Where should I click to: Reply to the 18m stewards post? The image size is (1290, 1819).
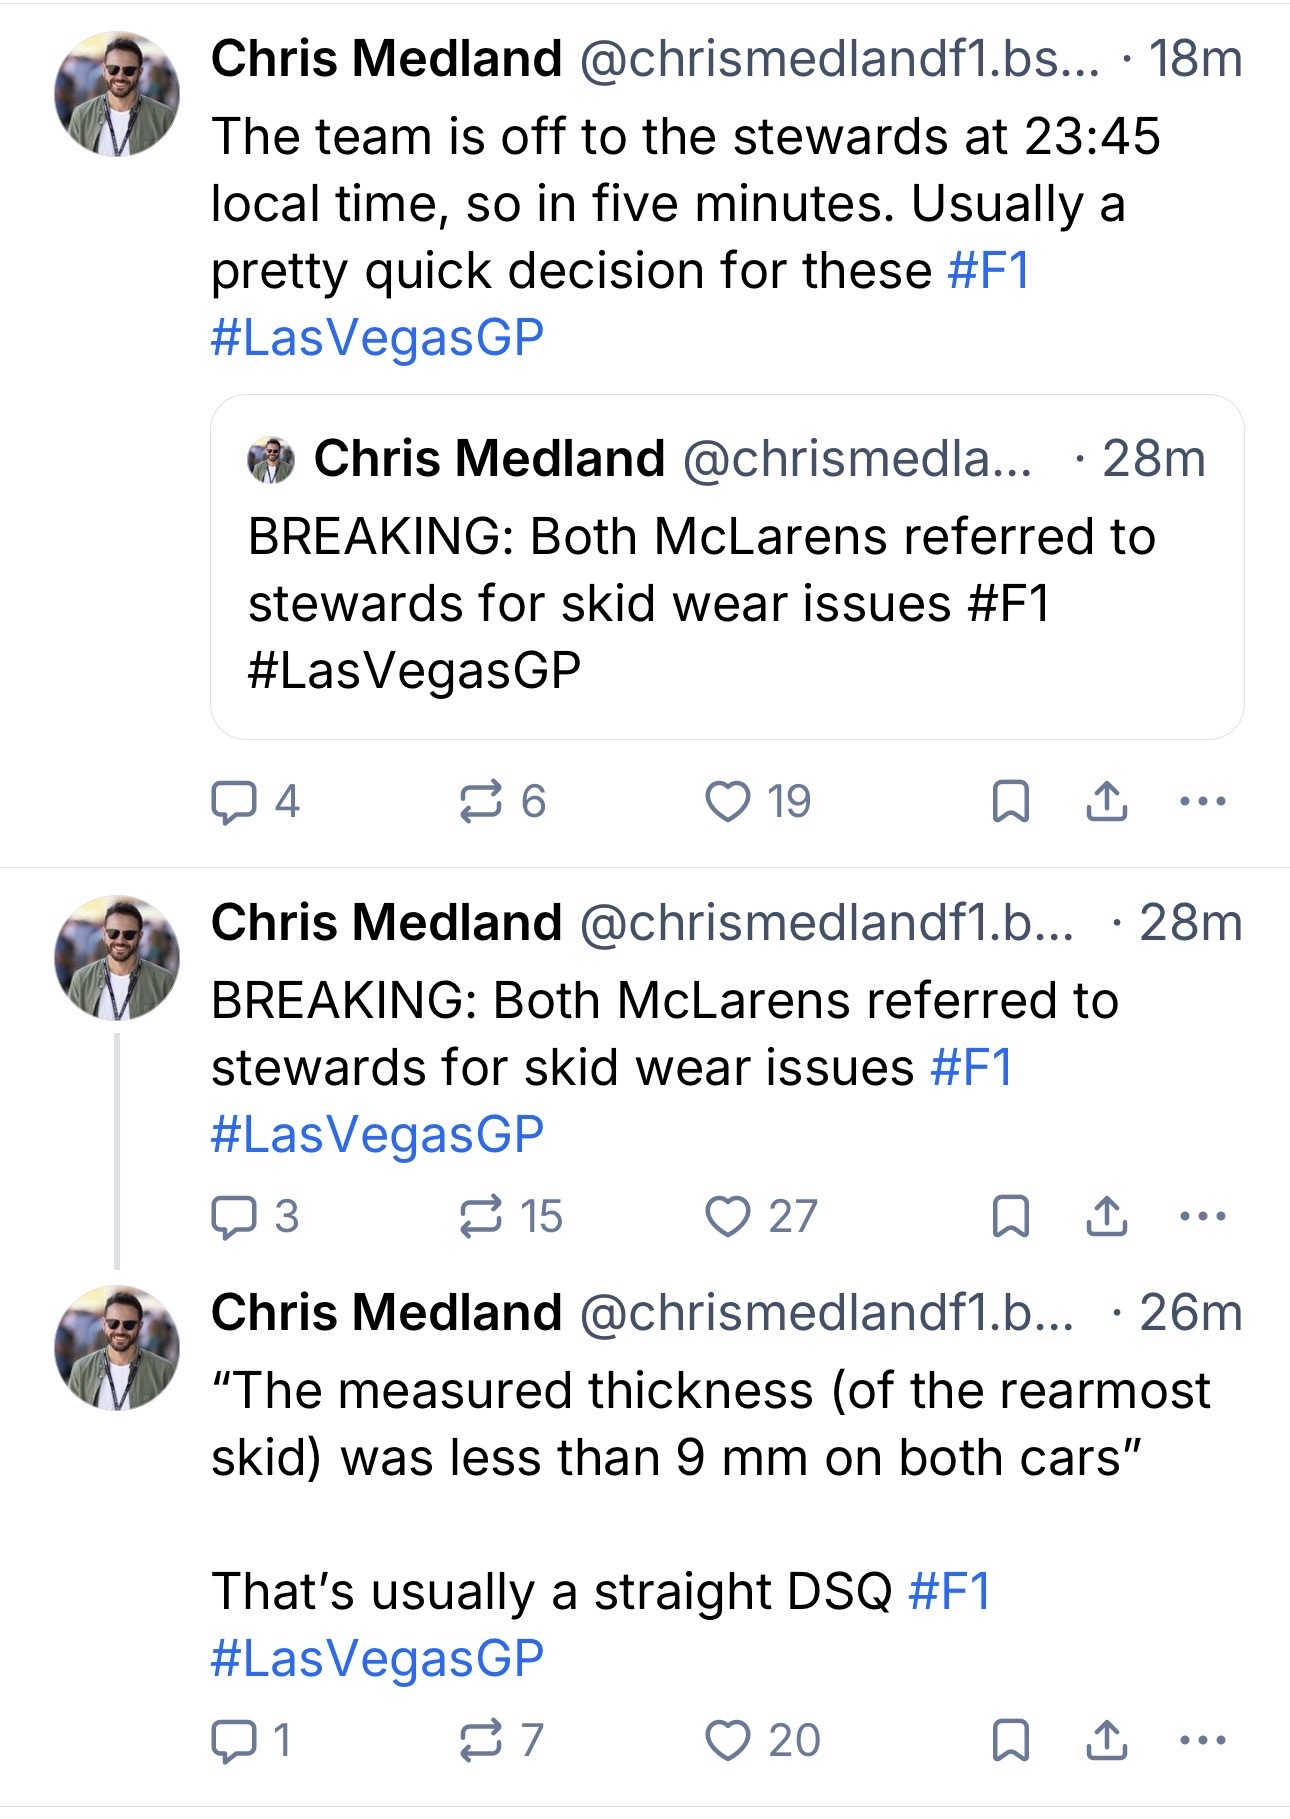point(233,802)
